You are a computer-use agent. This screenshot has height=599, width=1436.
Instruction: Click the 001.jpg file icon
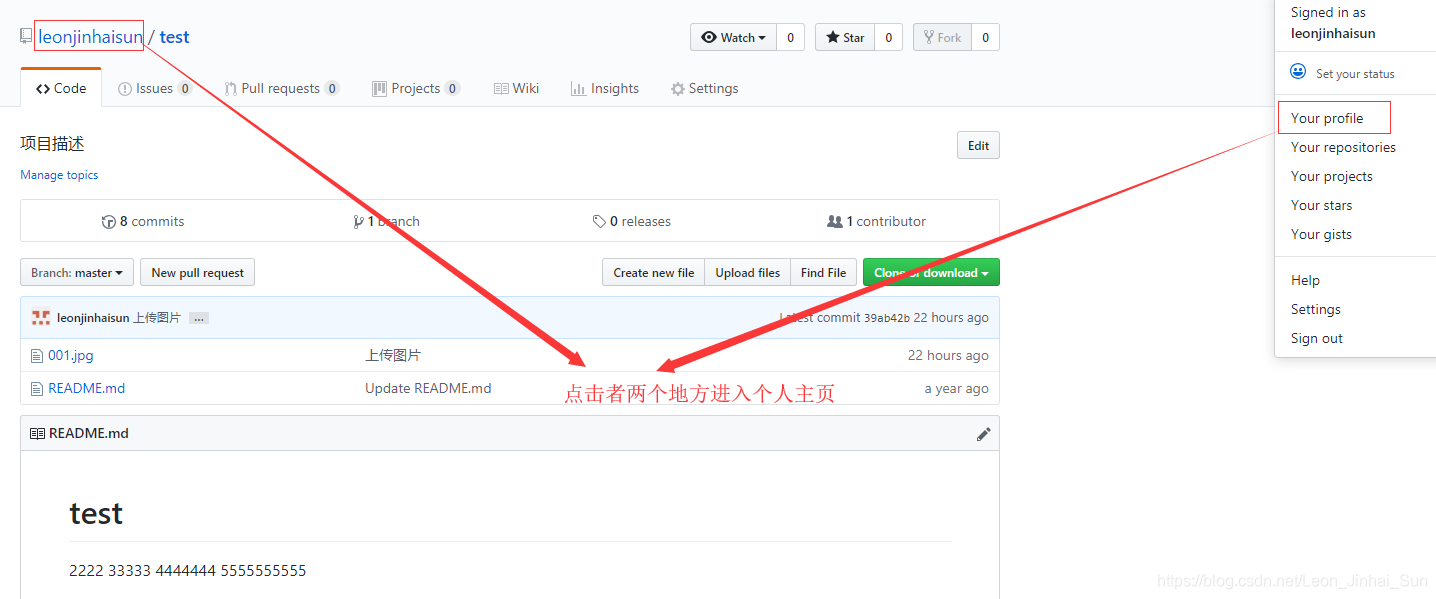point(37,355)
